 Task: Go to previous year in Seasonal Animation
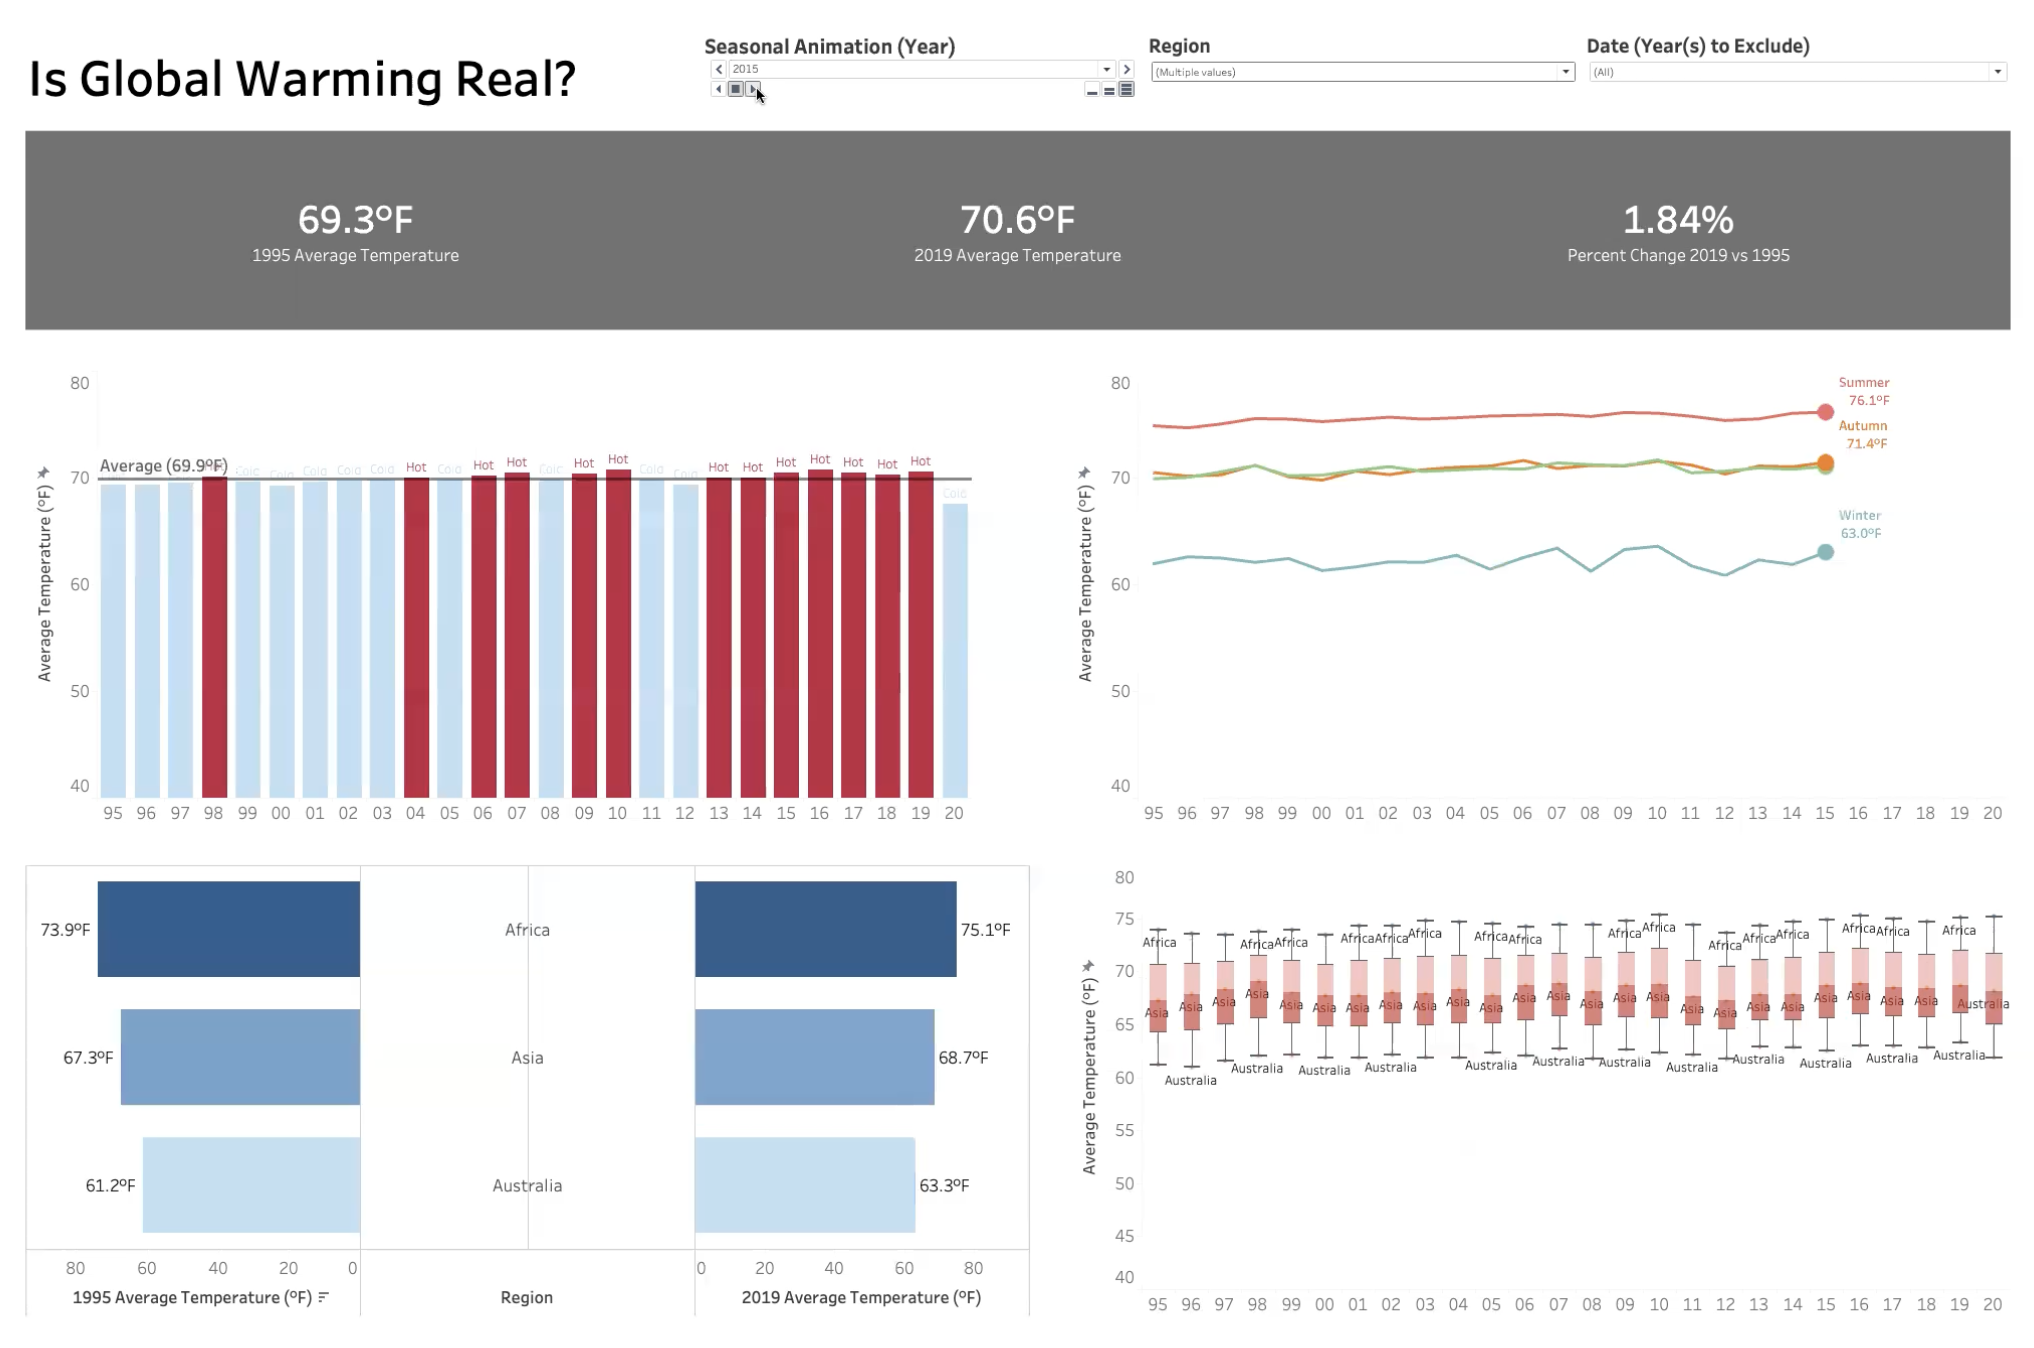coord(718,69)
